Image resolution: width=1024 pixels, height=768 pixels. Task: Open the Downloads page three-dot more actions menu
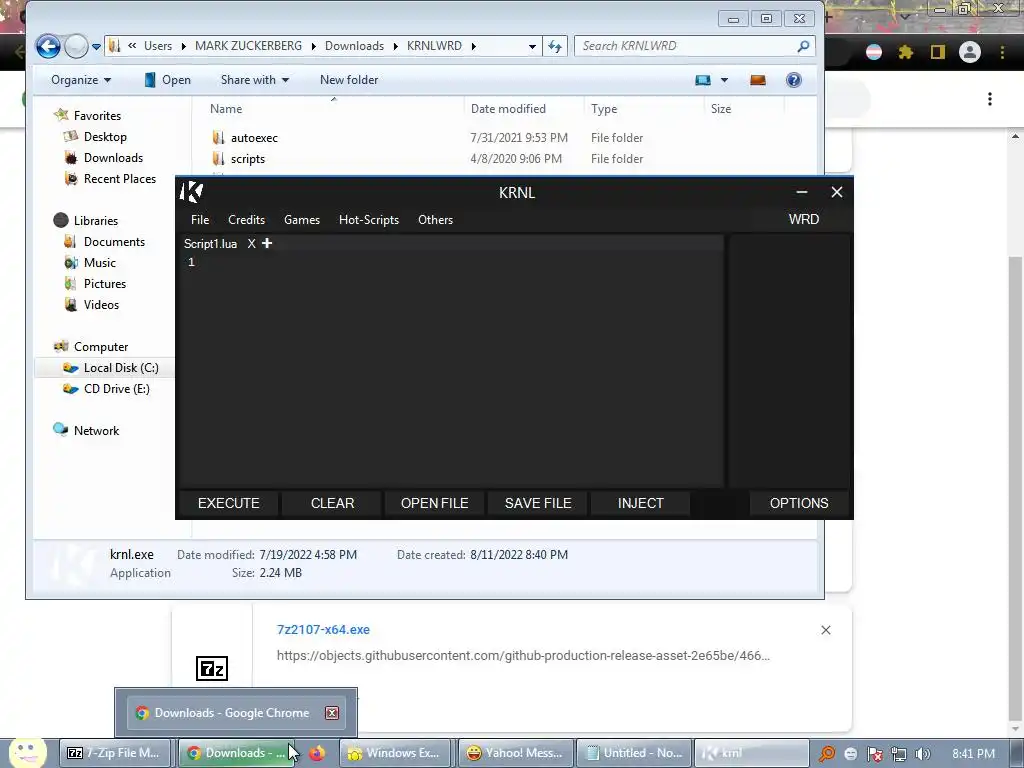pyautogui.click(x=990, y=99)
